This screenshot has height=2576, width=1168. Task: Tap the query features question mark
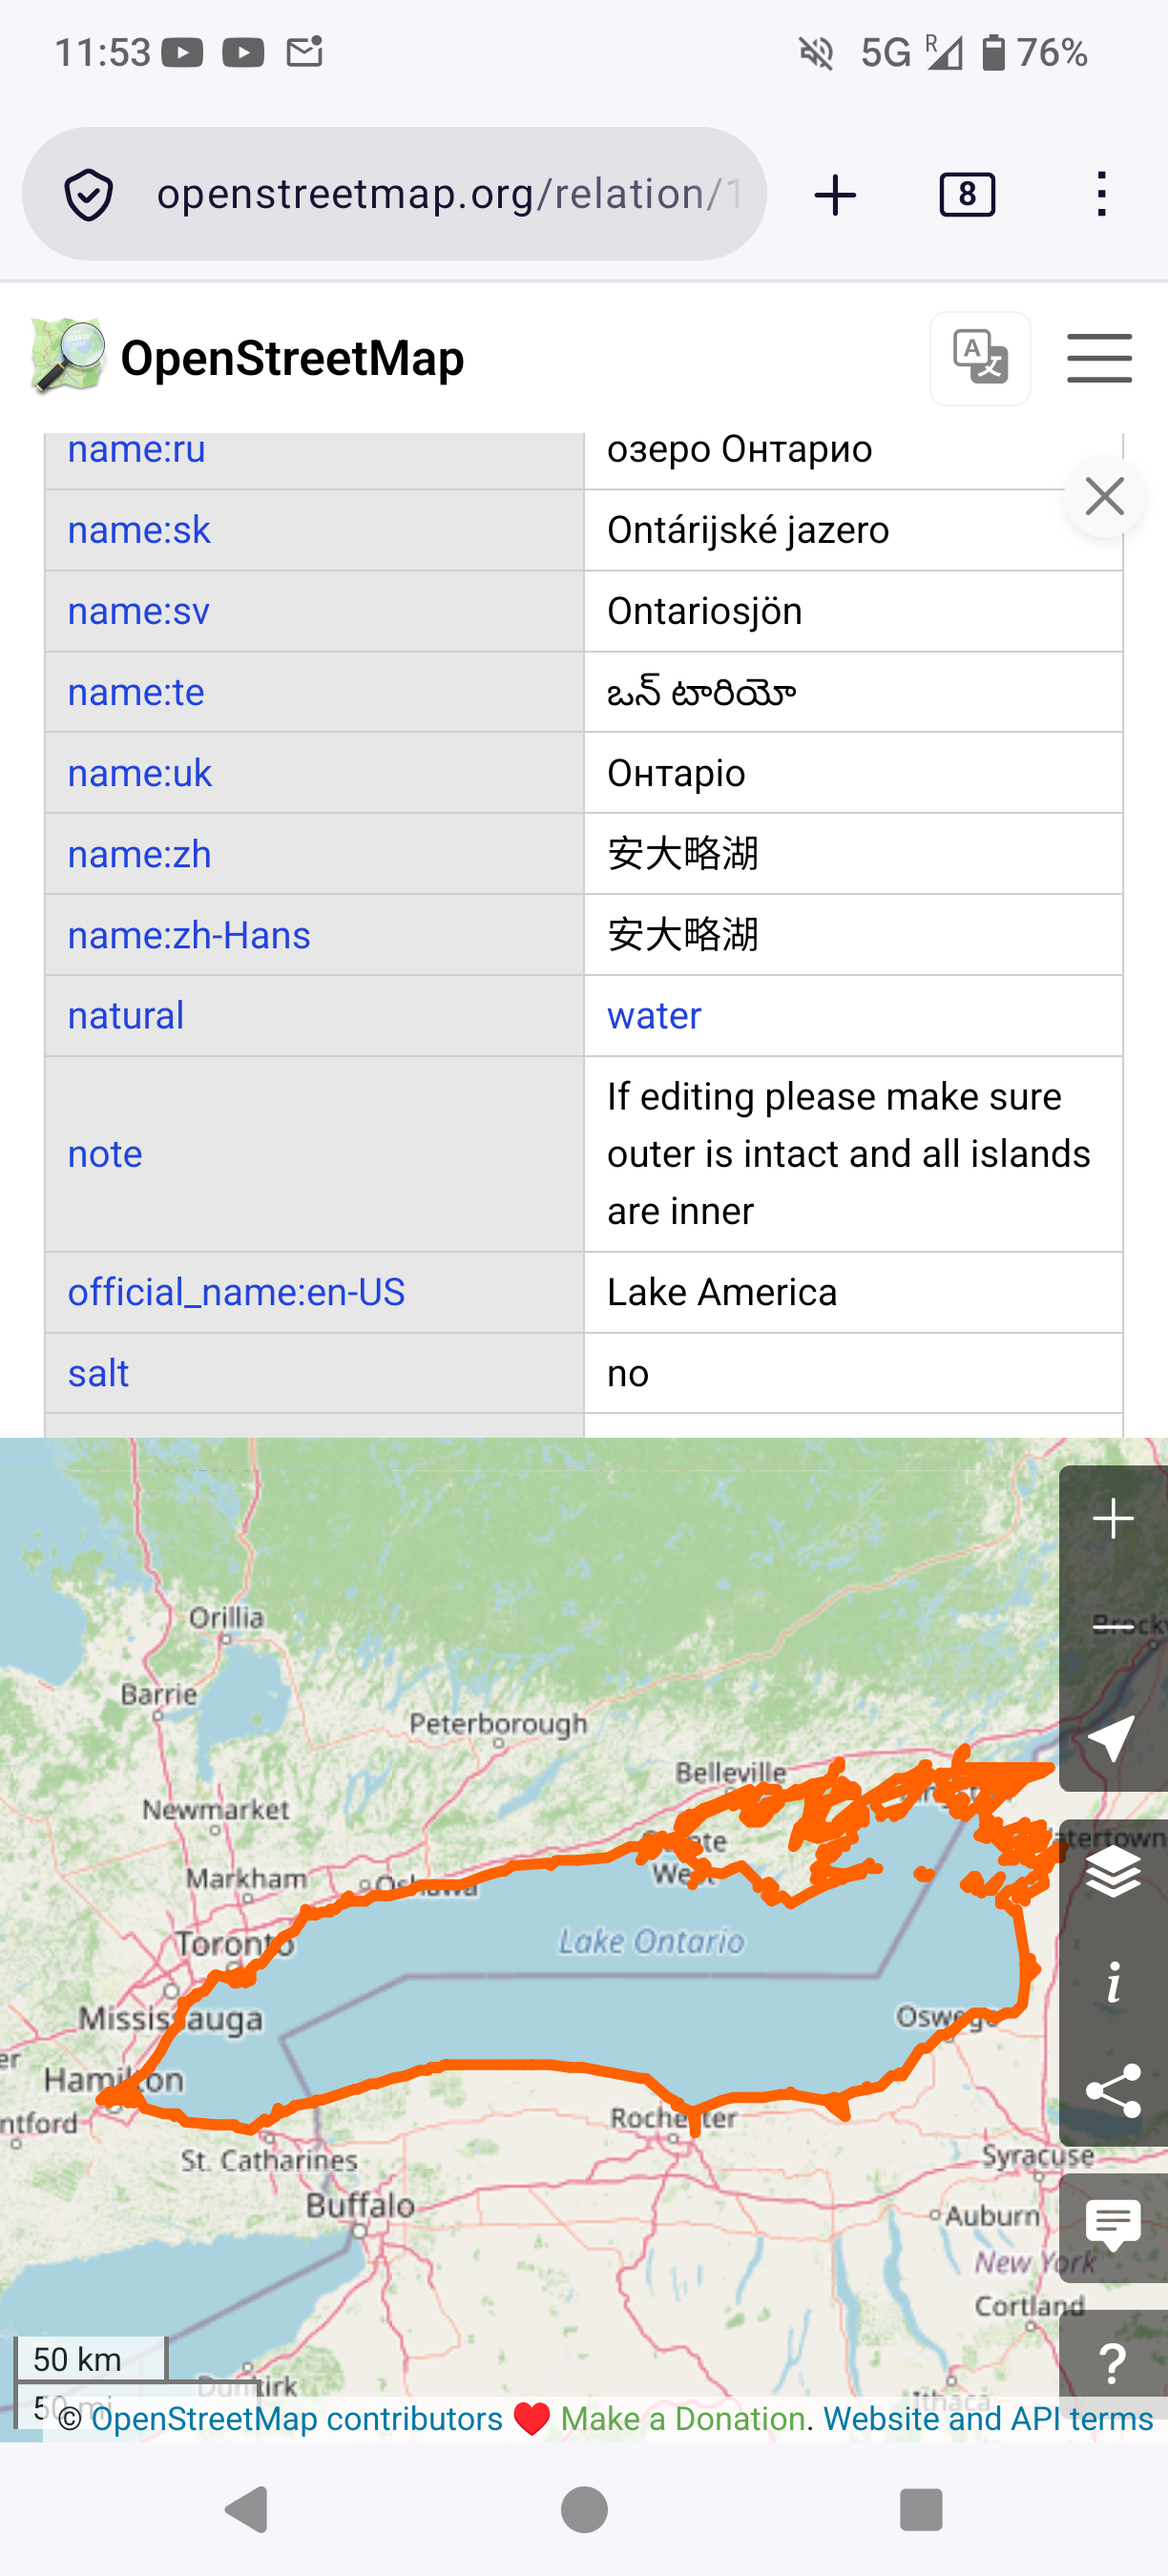pos(1113,2362)
